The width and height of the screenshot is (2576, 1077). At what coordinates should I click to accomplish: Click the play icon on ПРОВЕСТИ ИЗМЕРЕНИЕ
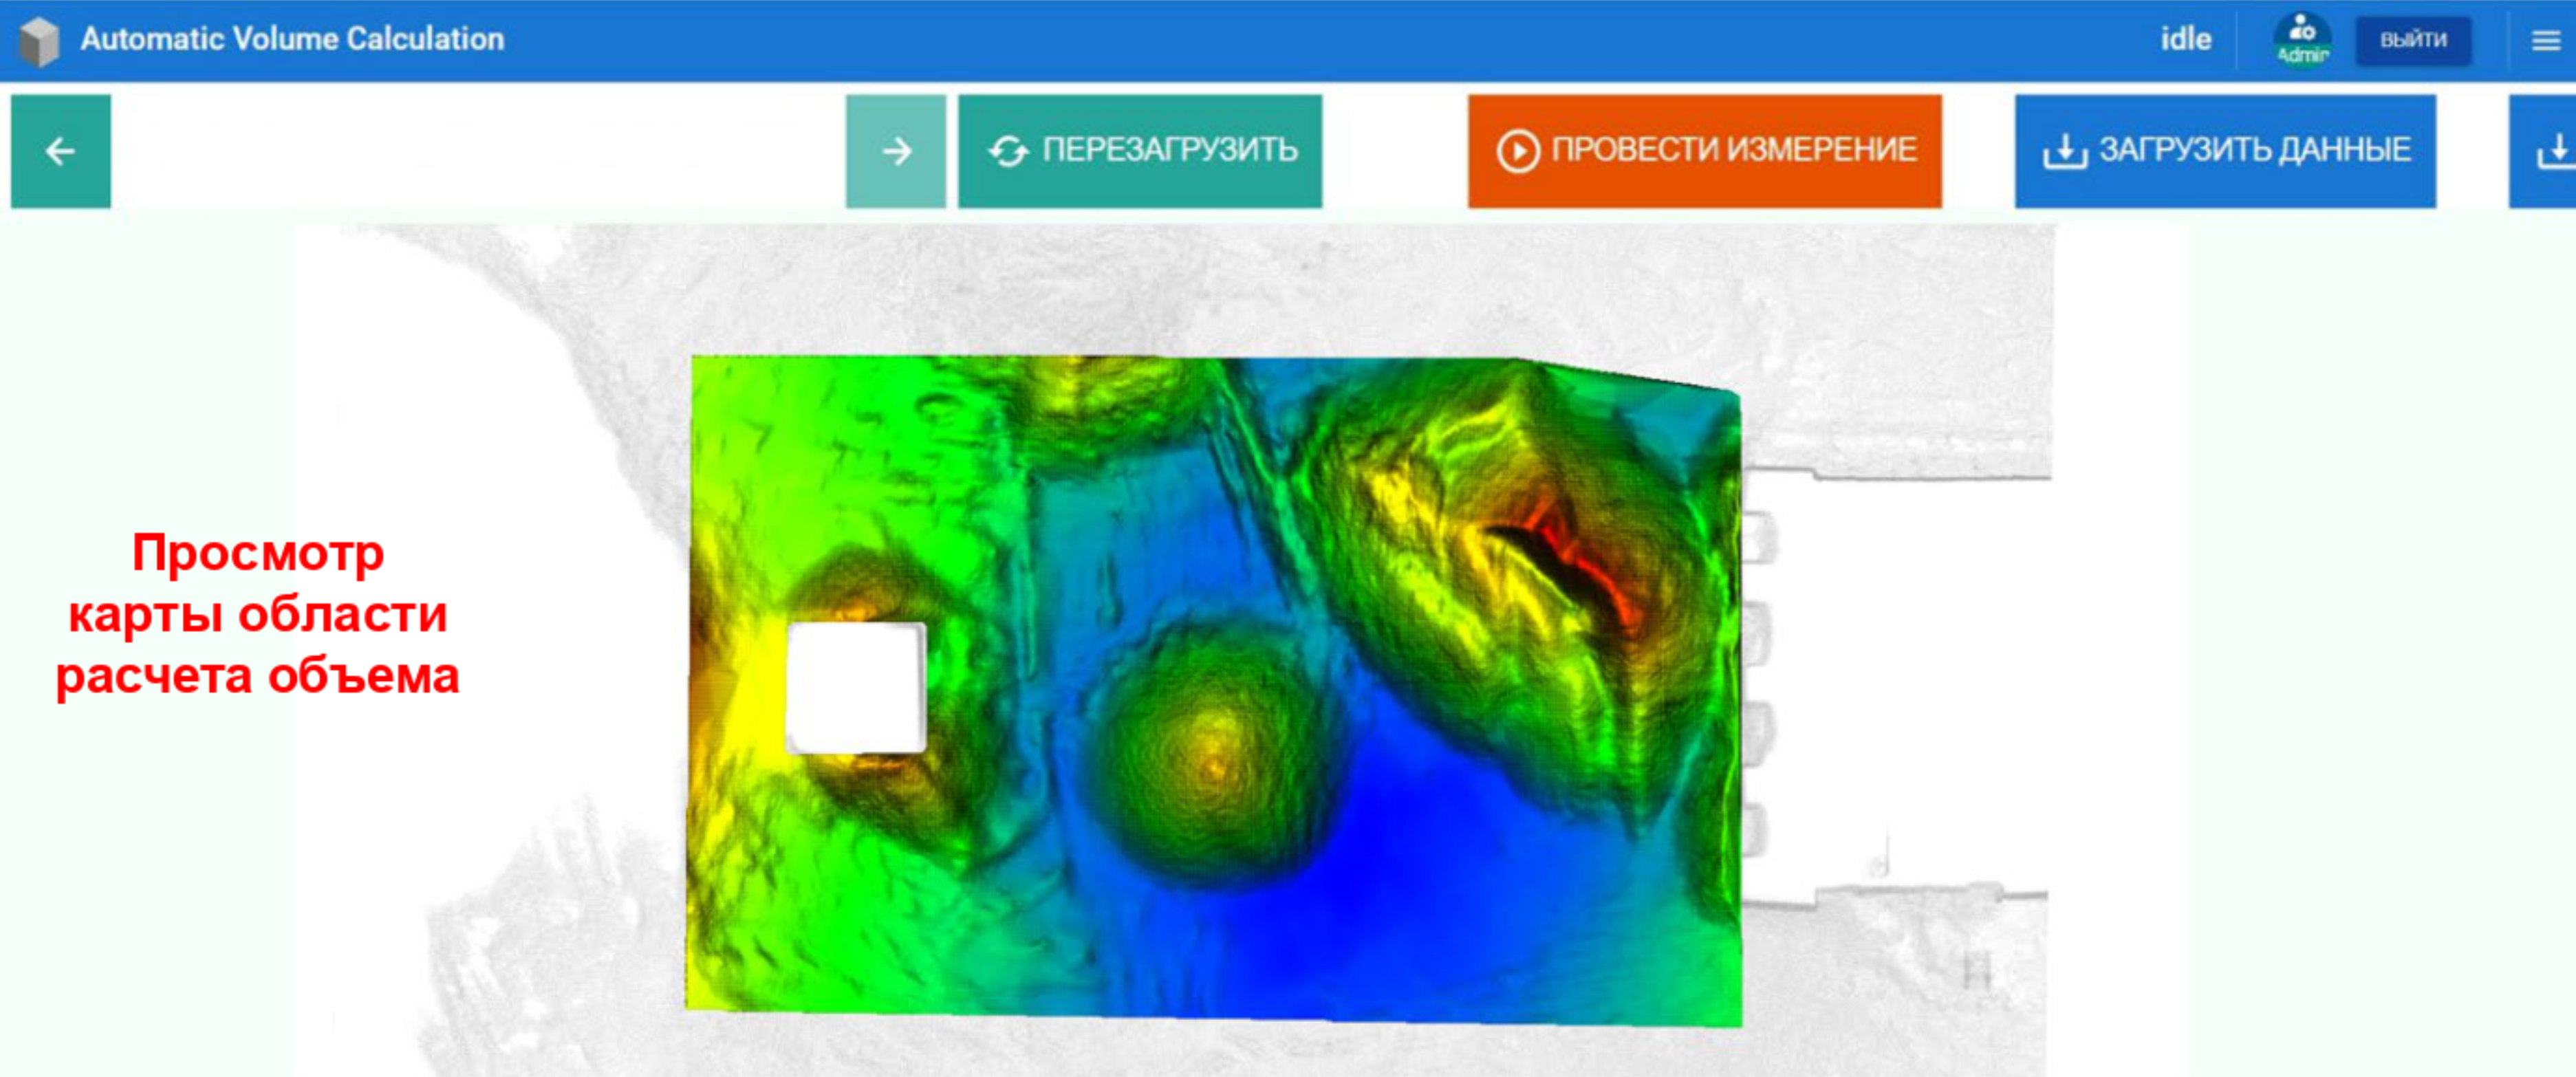coord(1518,152)
